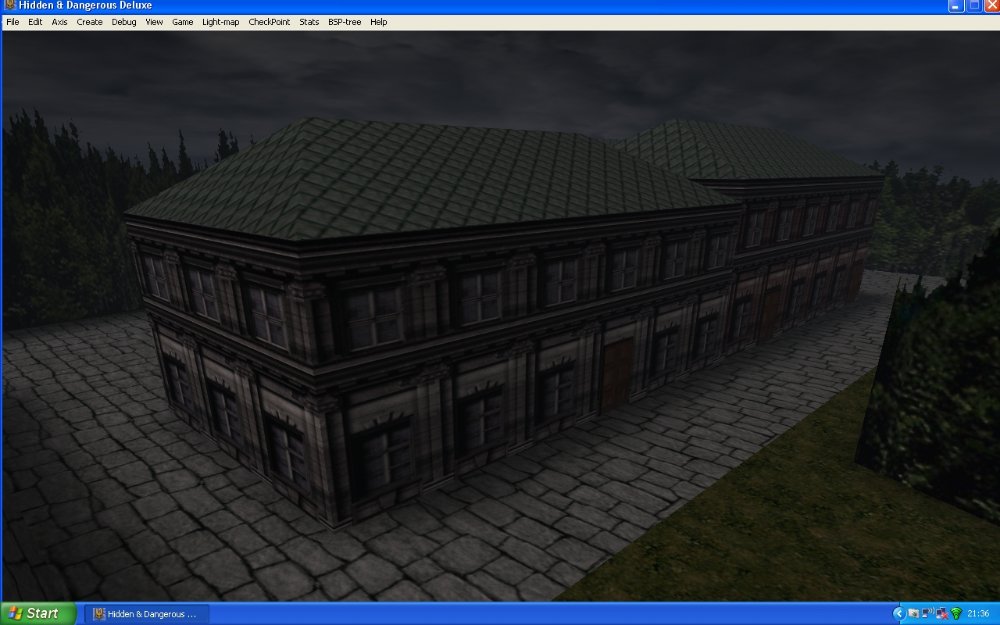
Task: Open the CheckPoint menu
Action: 269,22
